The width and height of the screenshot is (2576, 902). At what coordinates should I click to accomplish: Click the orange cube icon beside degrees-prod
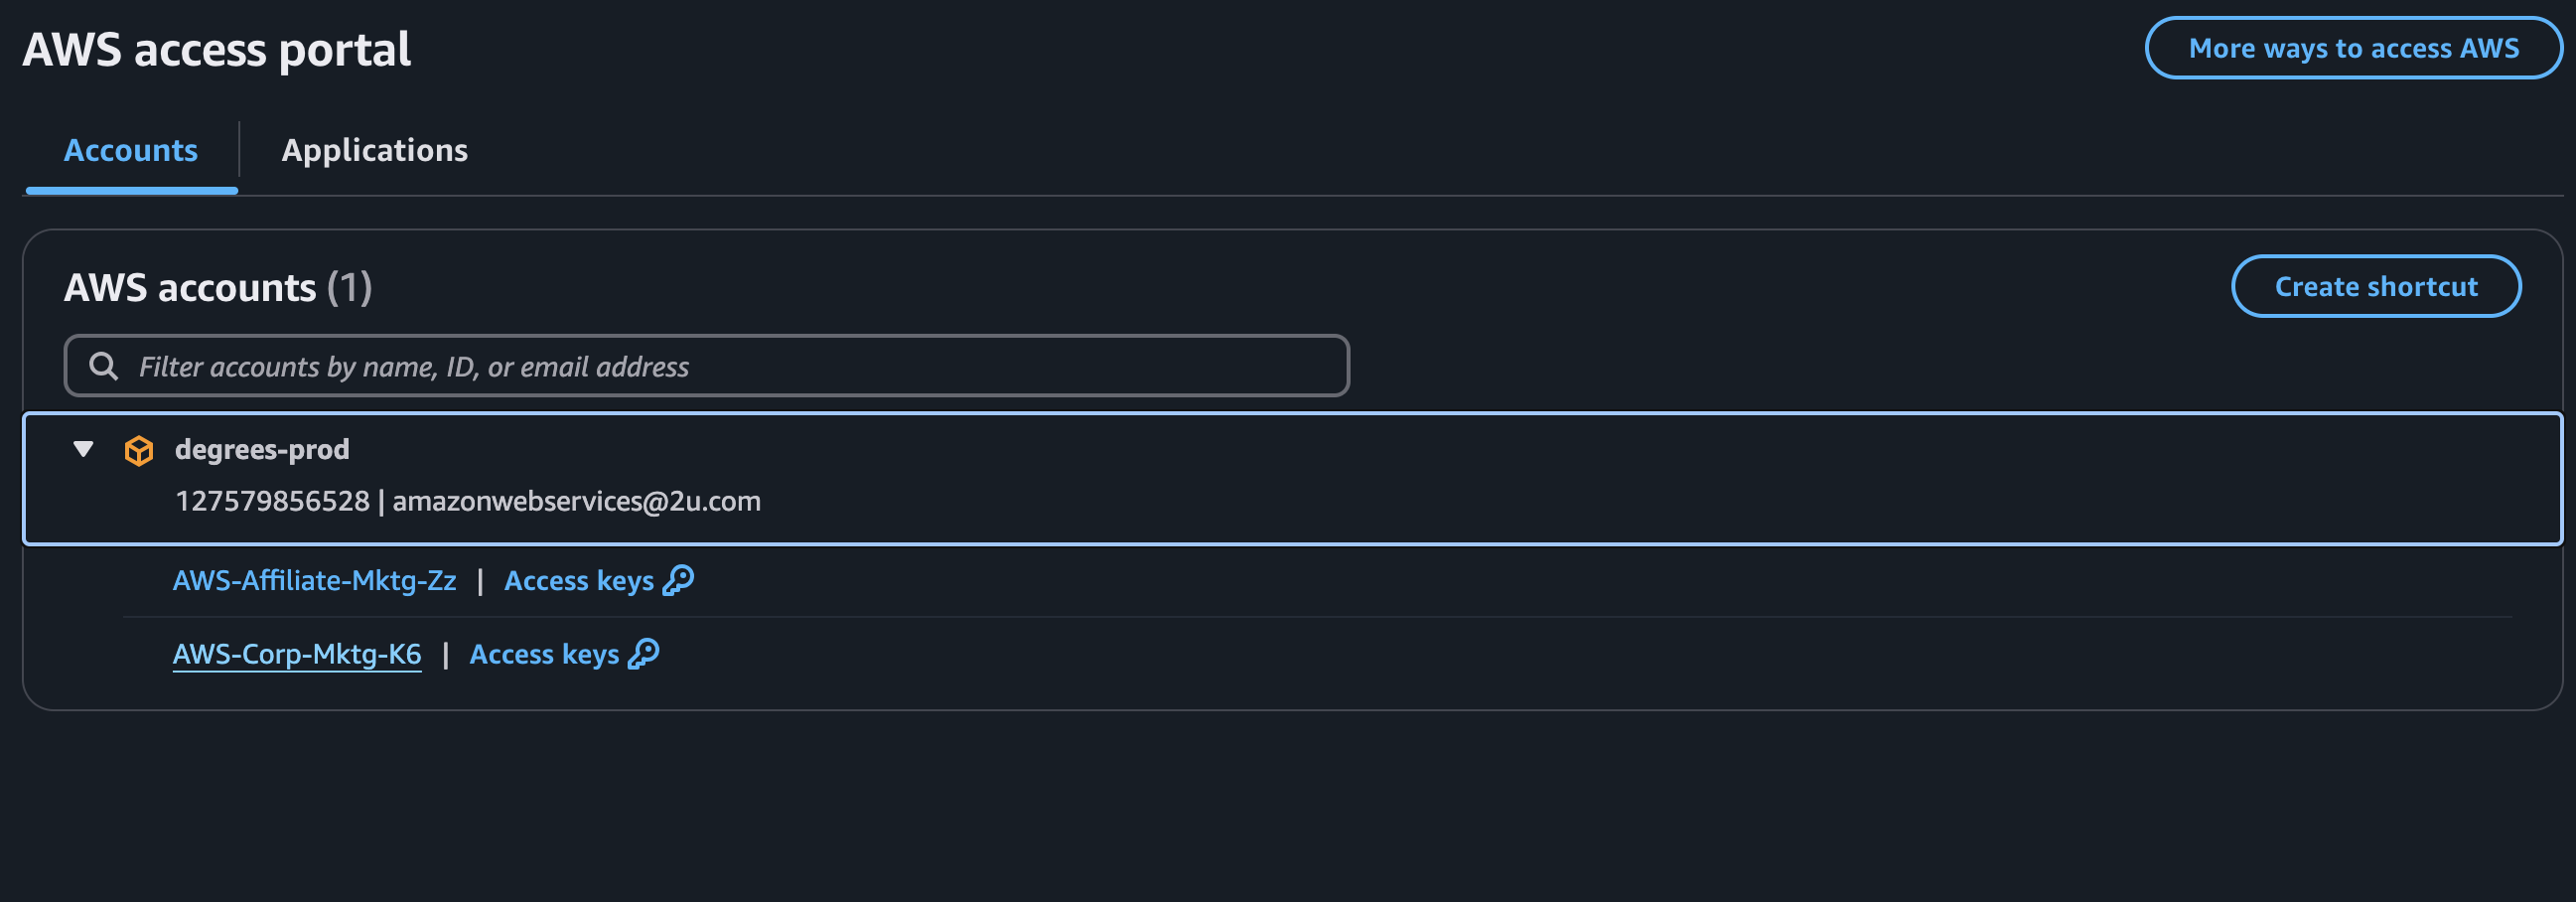(x=139, y=450)
